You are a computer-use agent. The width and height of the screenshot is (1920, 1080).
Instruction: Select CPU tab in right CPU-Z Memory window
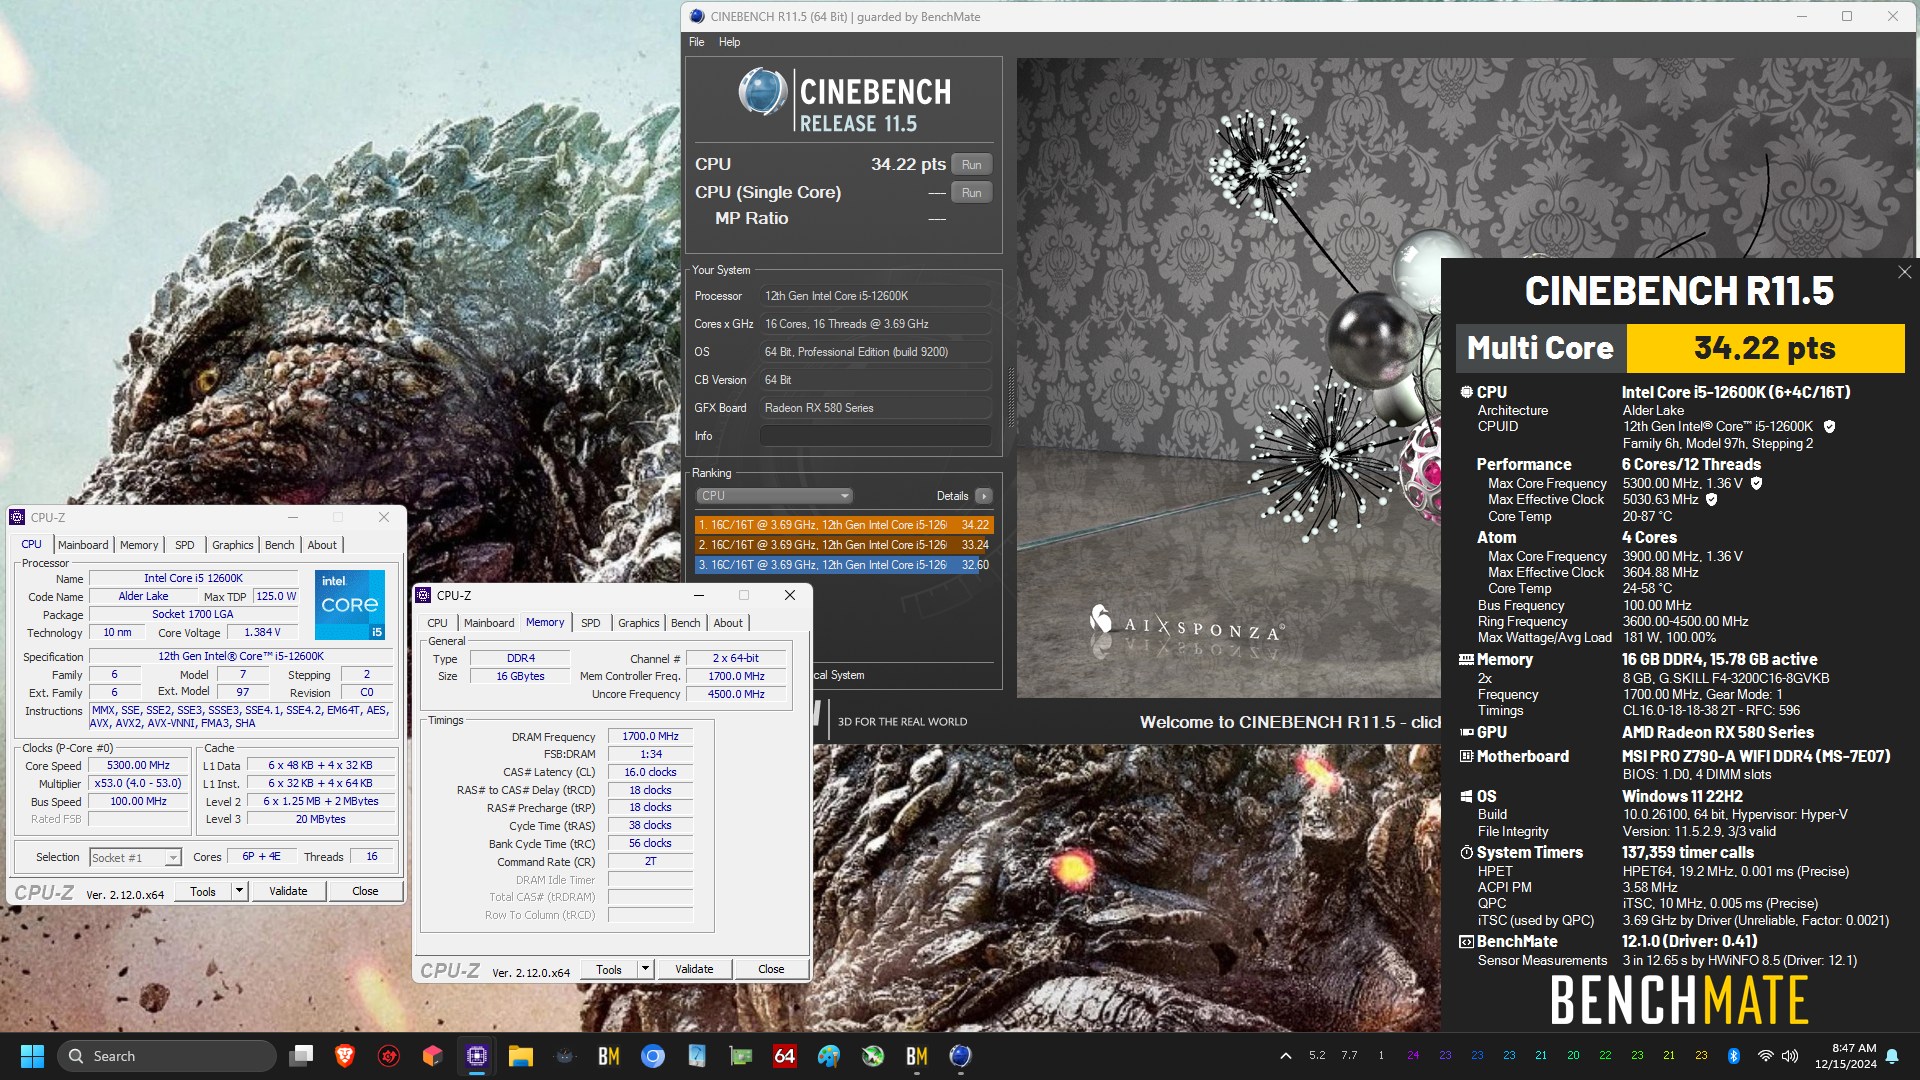(437, 623)
